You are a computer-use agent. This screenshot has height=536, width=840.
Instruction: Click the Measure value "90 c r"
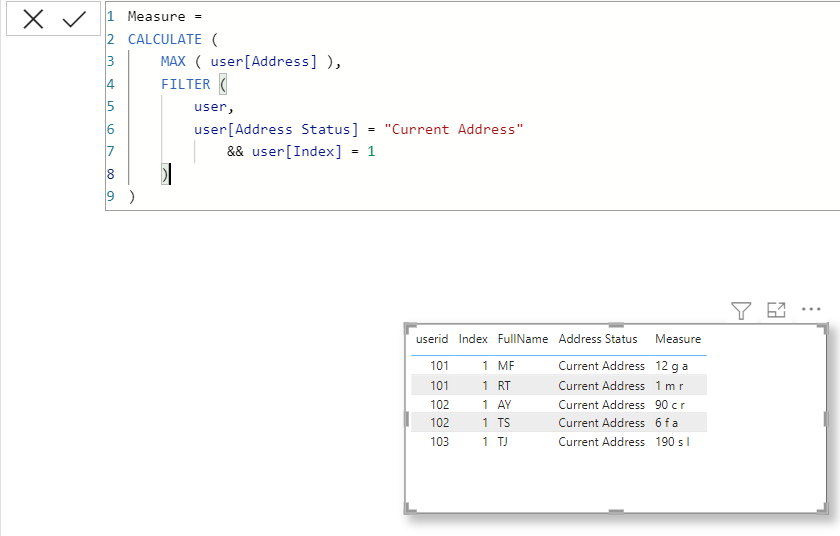point(670,405)
